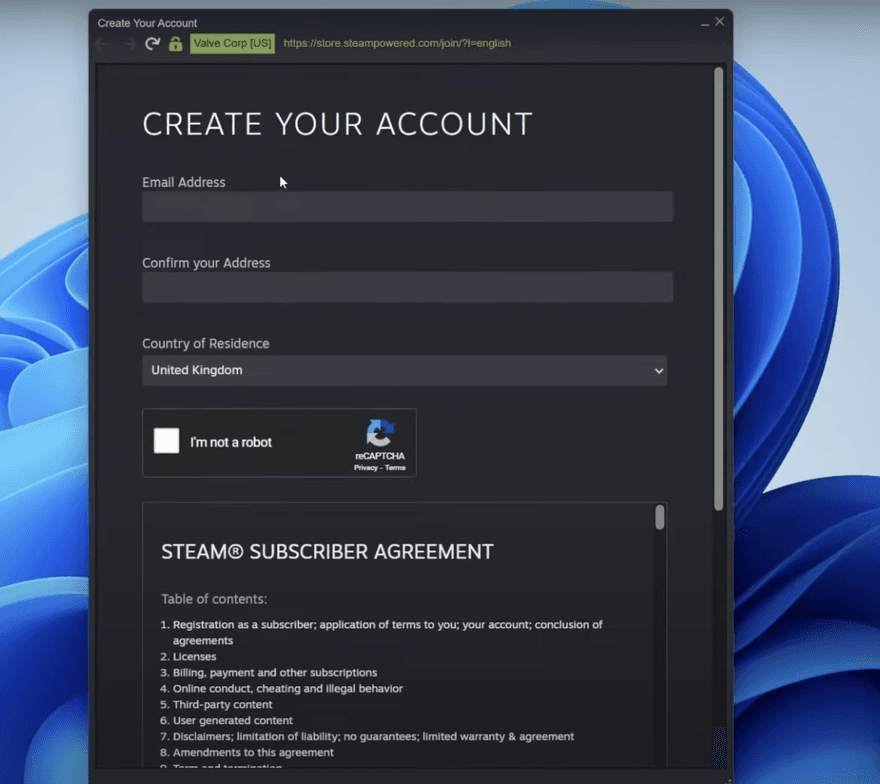Click the STEAM® SUBSCRIBER AGREEMENT heading
880x784 pixels.
click(x=327, y=552)
